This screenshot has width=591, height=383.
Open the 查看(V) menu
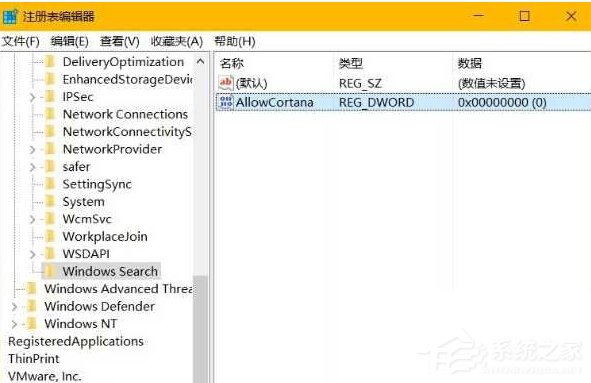[119, 41]
